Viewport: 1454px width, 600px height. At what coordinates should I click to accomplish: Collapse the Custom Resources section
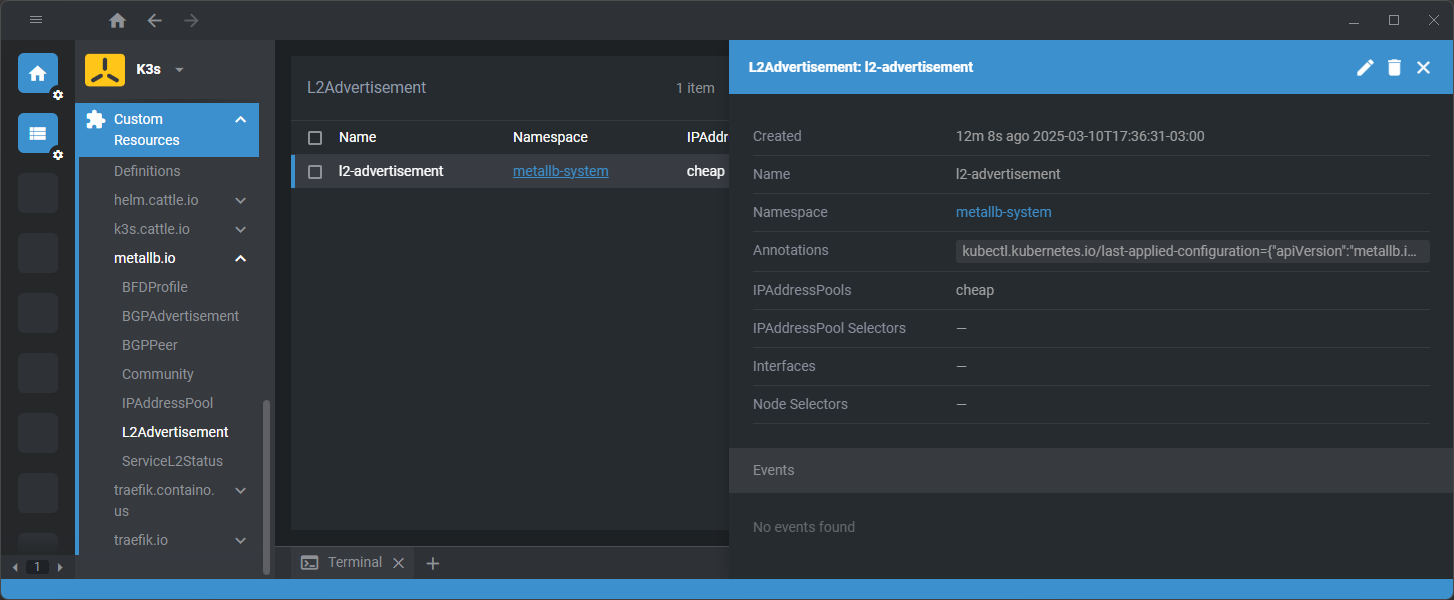(x=240, y=120)
